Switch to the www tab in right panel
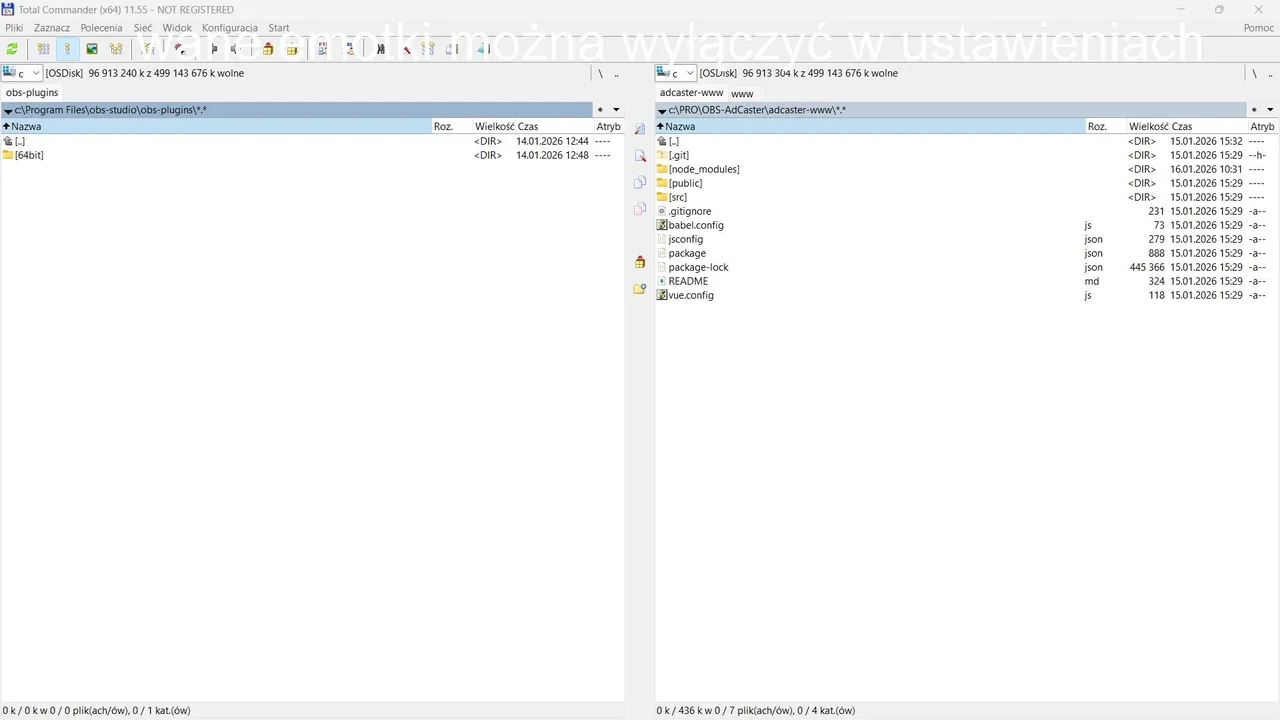The width and height of the screenshot is (1280, 720). pyautogui.click(x=742, y=93)
